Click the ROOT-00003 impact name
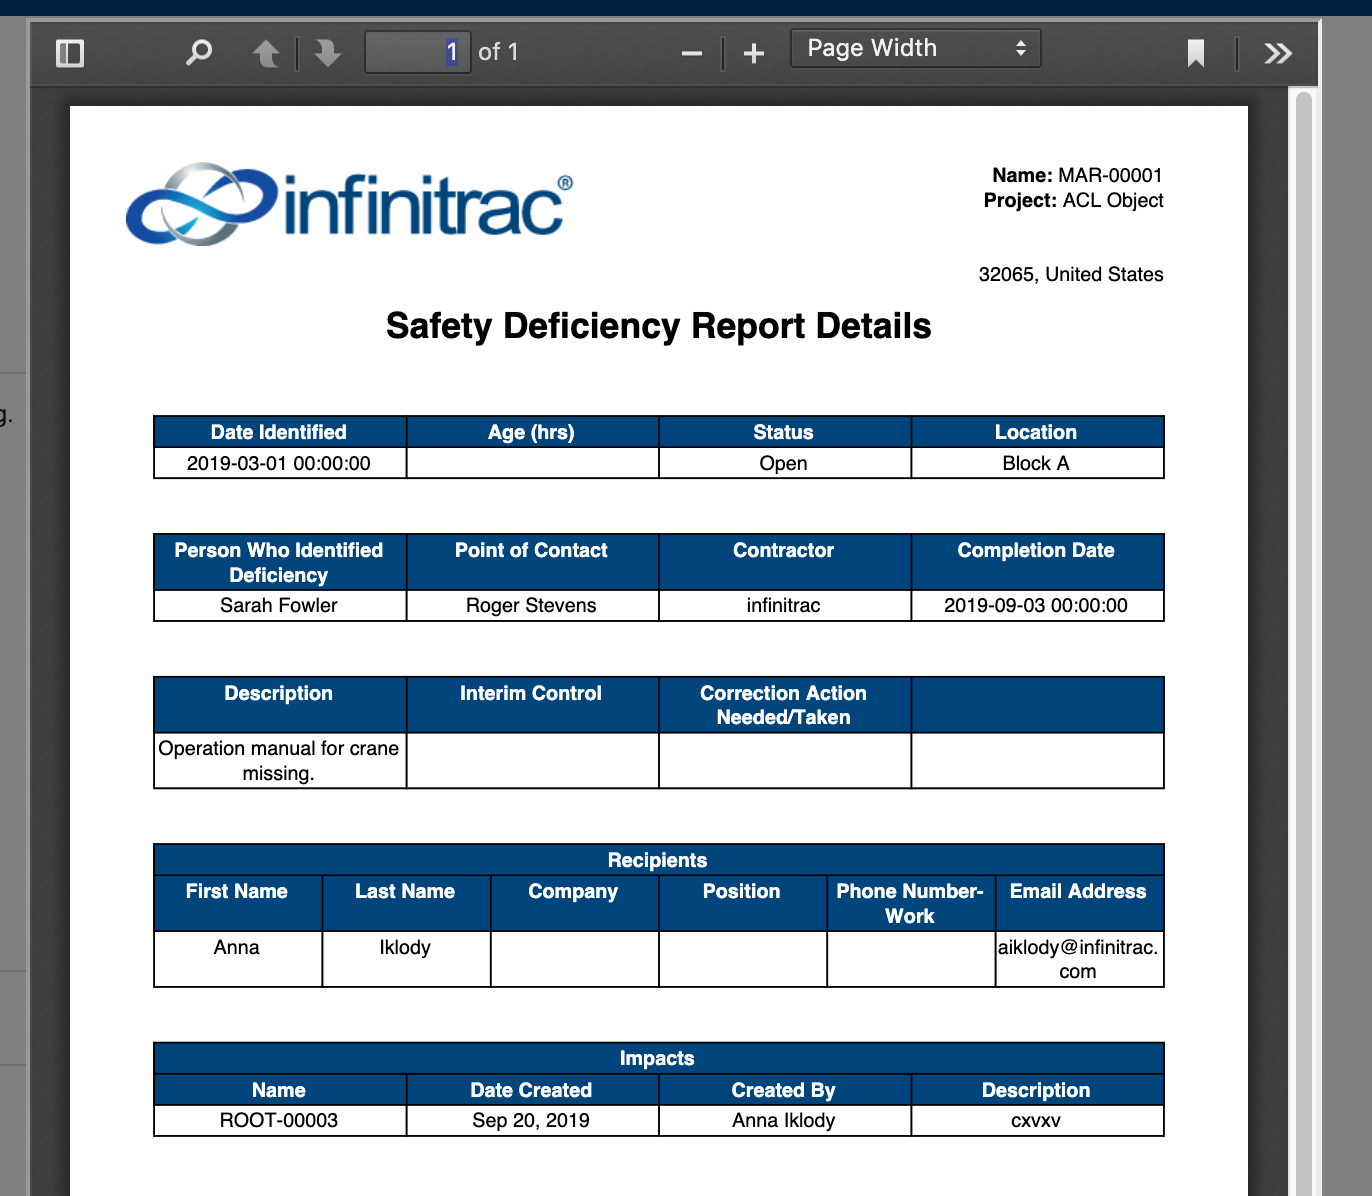The image size is (1372, 1196). pos(279,1120)
